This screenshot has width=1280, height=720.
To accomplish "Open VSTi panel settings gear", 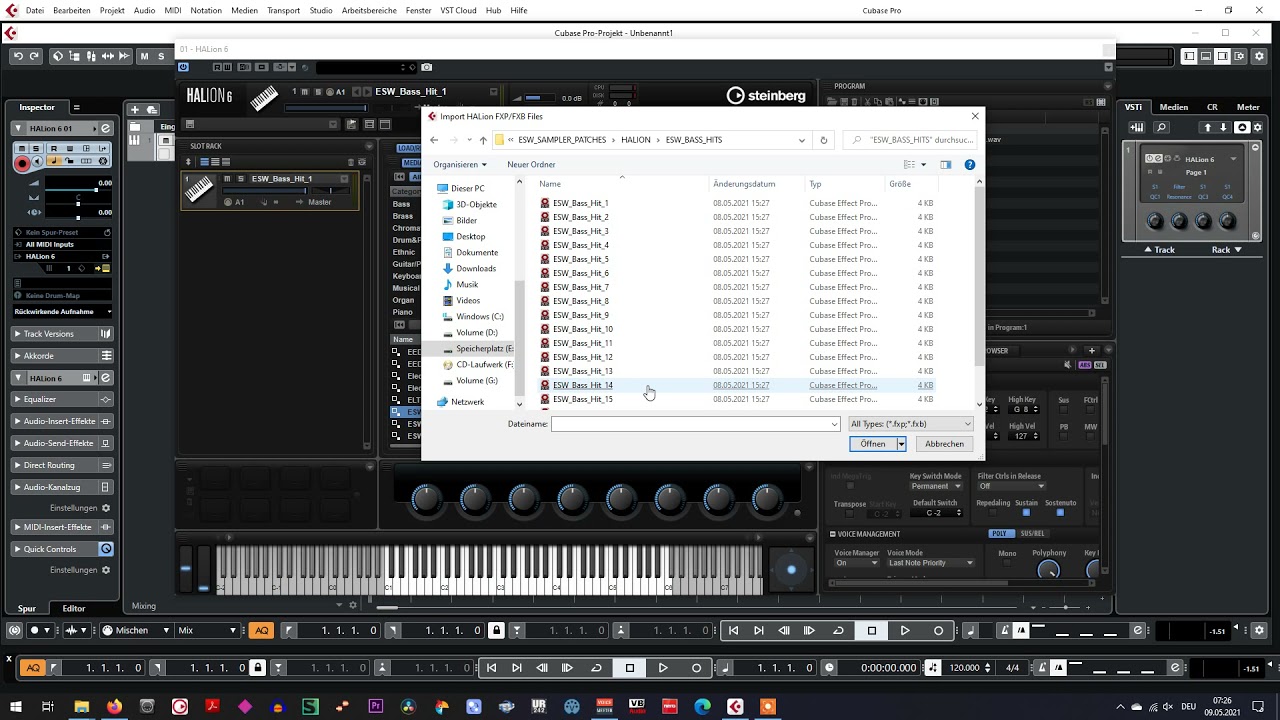I will point(1260,127).
